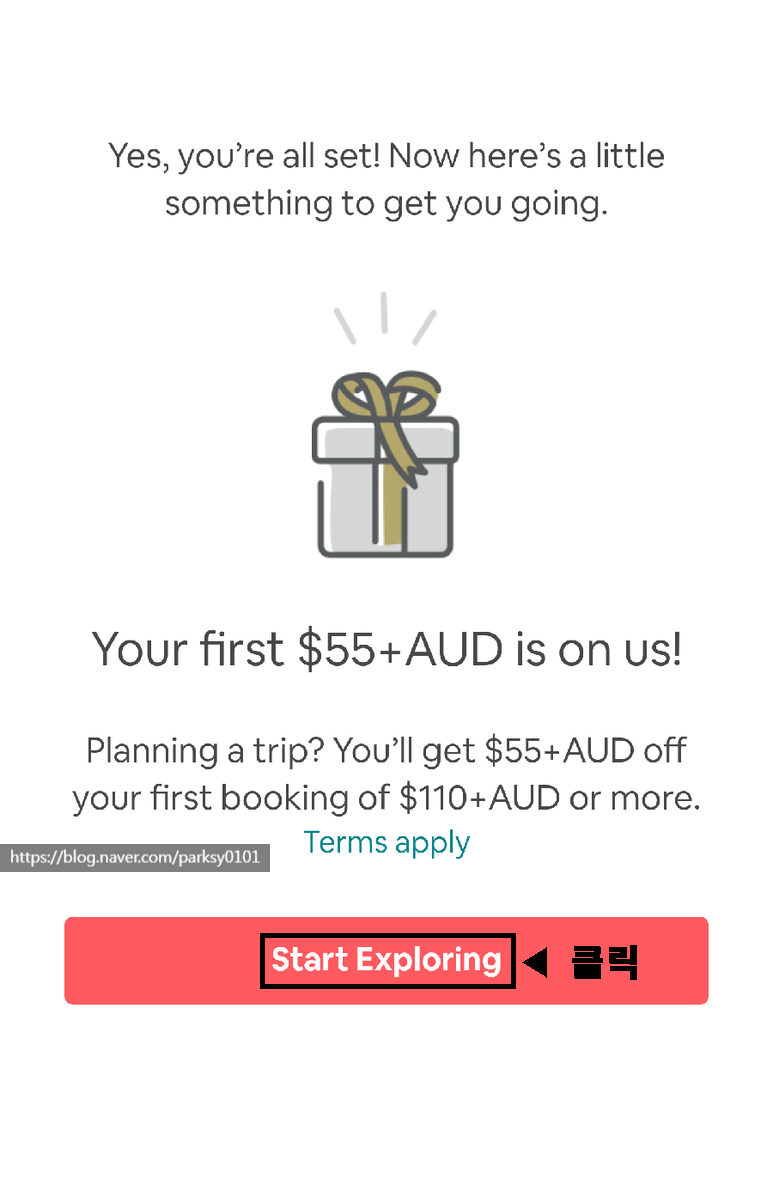
Task: Click the Korean 클릭 annotation label
Action: pos(605,962)
